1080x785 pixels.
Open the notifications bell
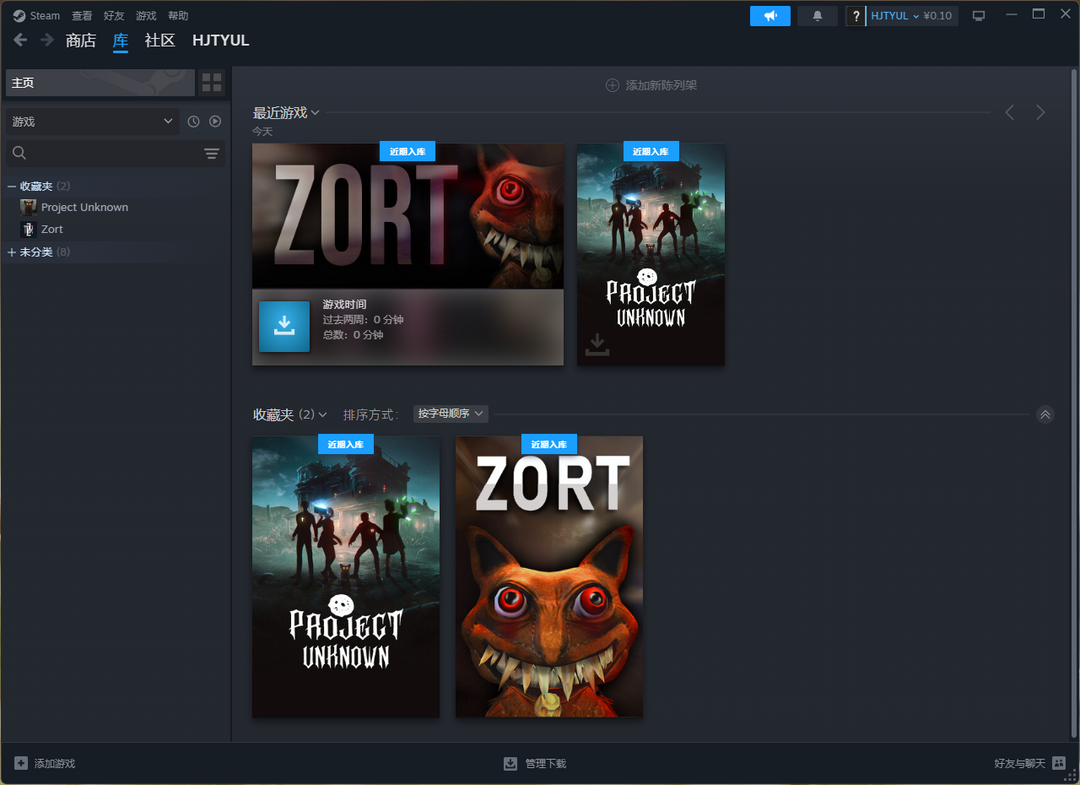click(818, 16)
